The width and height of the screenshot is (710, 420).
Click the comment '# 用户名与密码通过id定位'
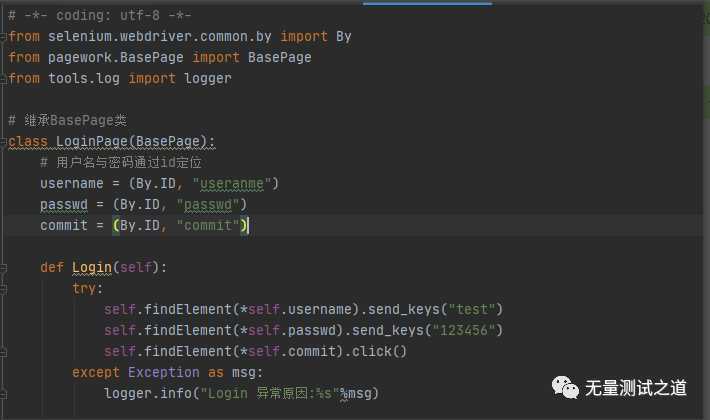tap(121, 162)
